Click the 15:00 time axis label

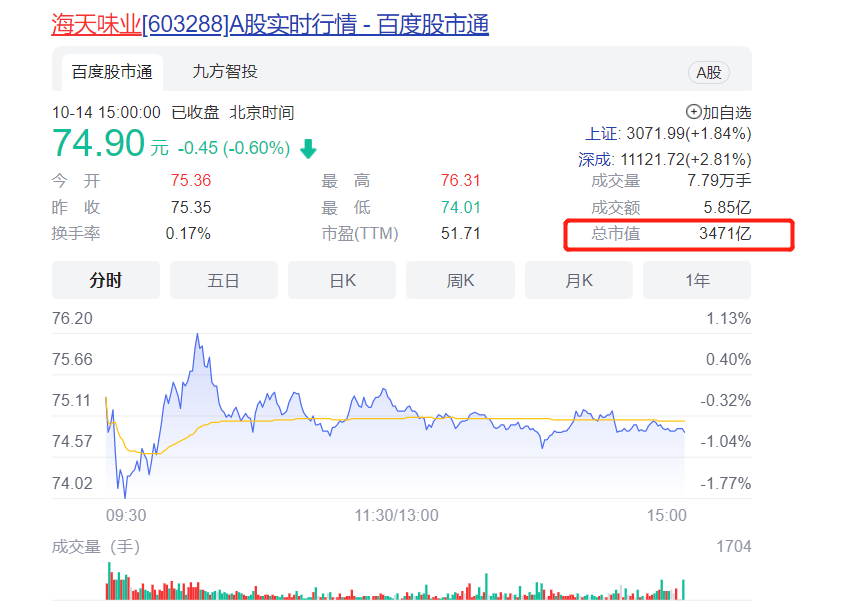point(667,515)
